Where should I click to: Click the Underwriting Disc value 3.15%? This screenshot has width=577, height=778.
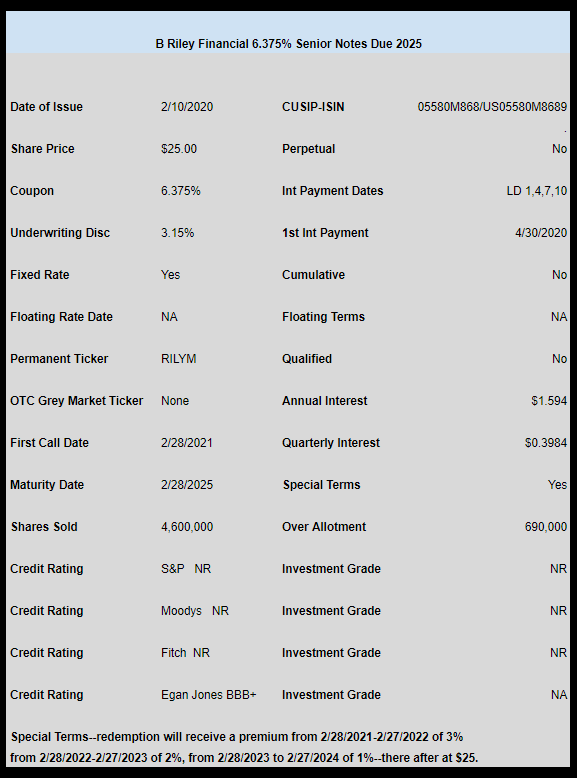[178, 233]
